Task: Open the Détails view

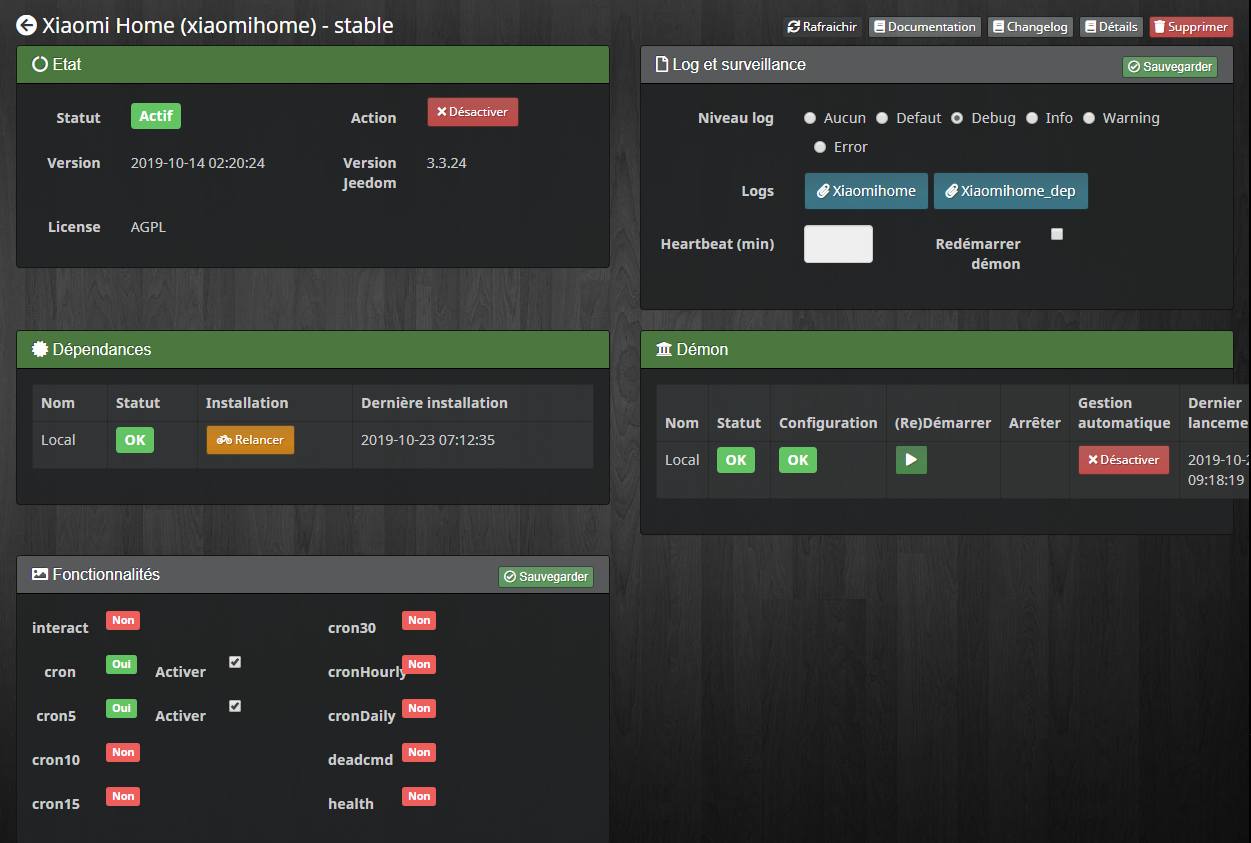Action: [x=1111, y=27]
